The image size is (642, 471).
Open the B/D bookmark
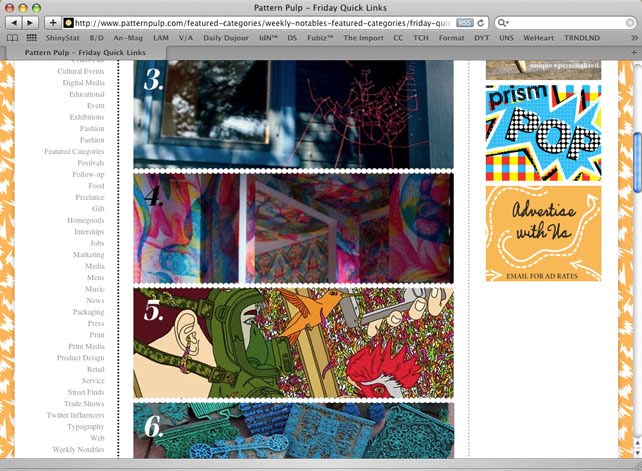[97, 38]
